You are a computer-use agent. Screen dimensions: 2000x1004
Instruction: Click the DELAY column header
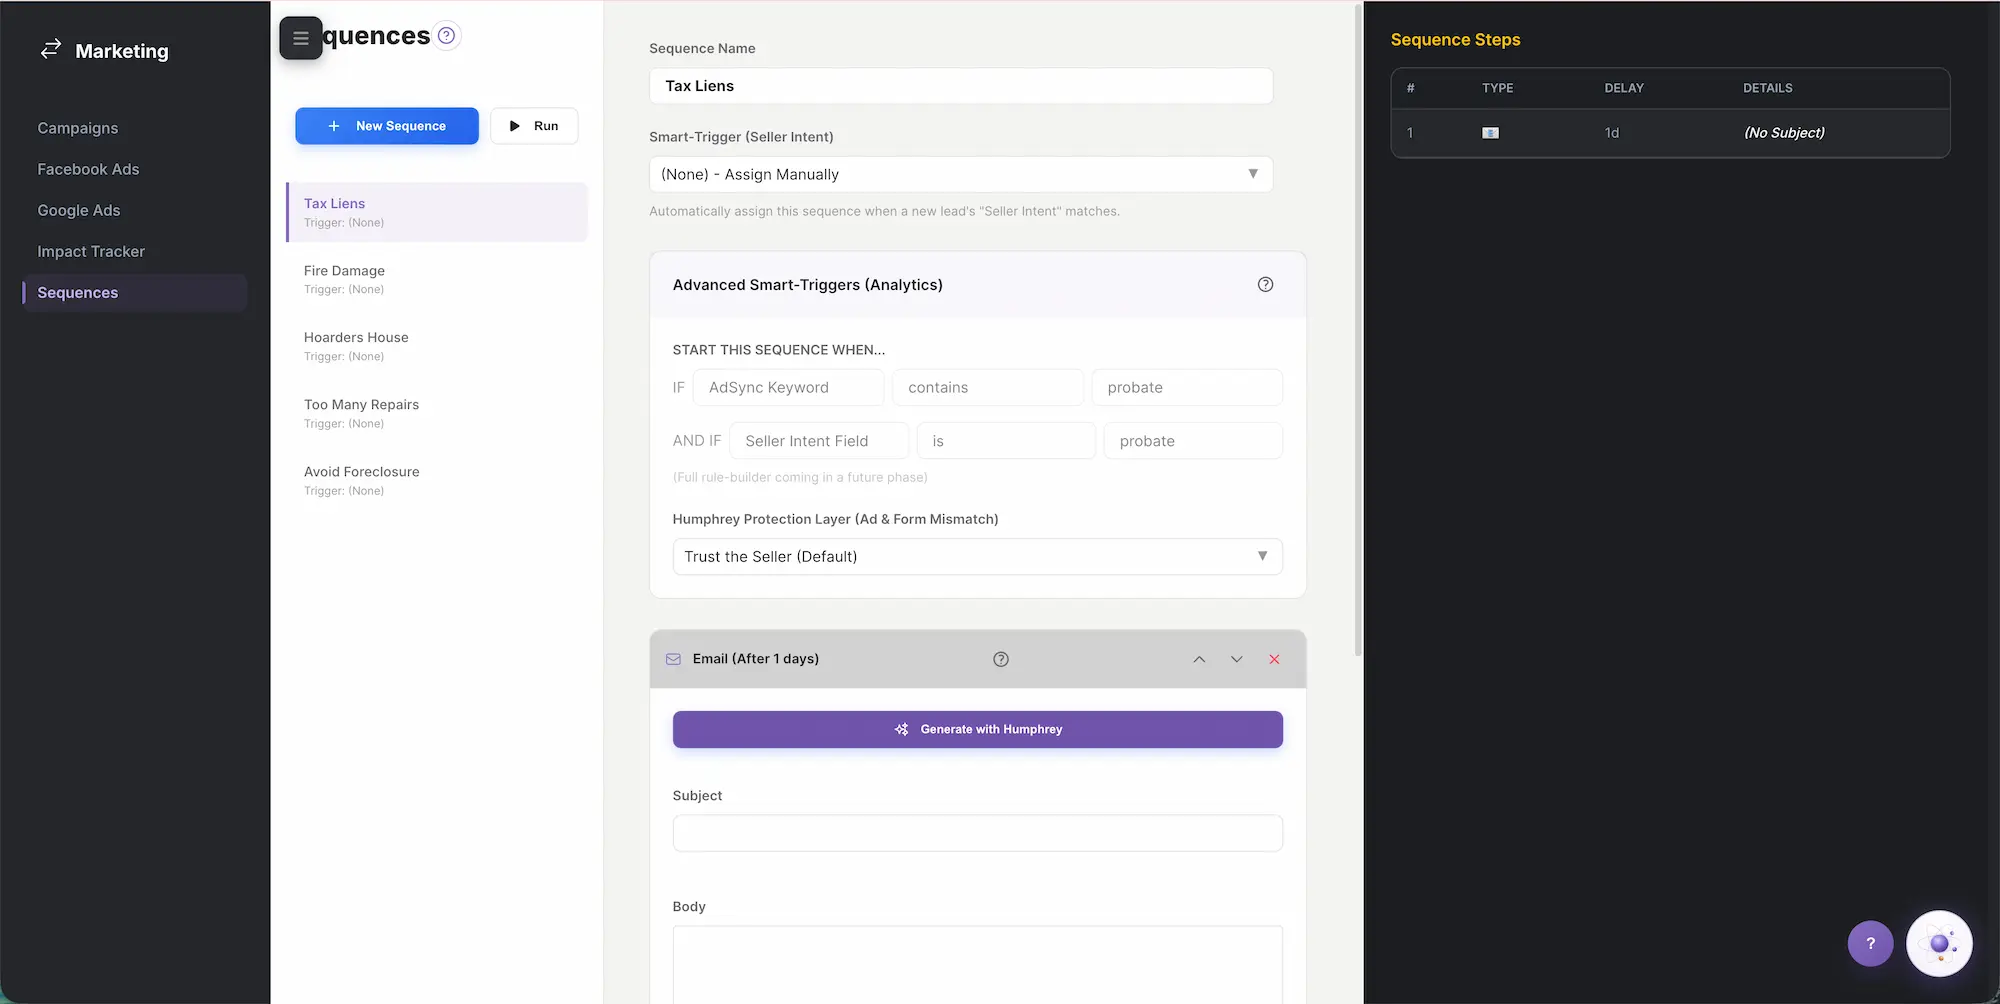coord(1624,88)
